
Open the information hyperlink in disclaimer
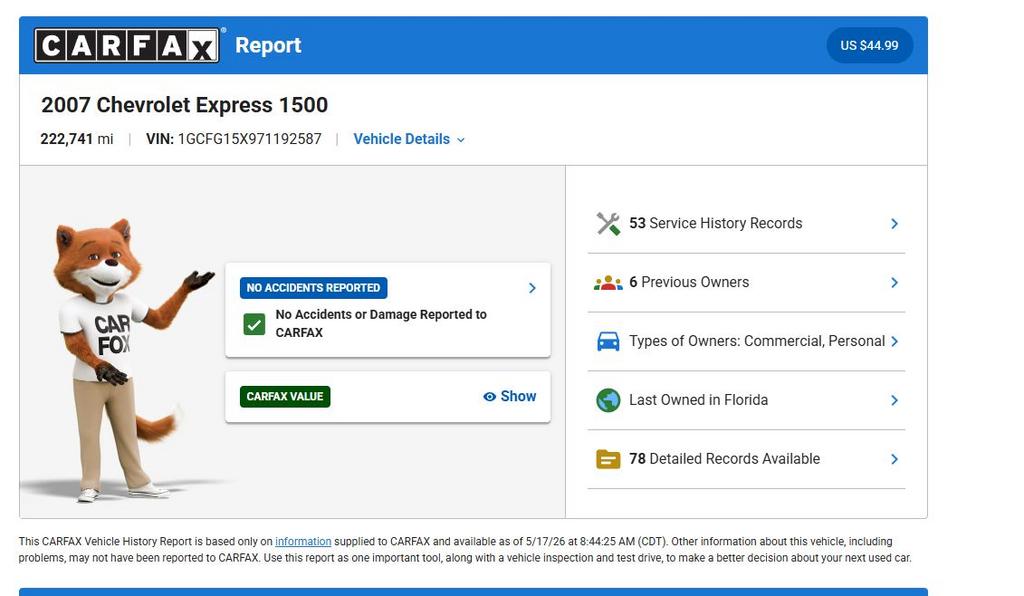[x=303, y=541]
